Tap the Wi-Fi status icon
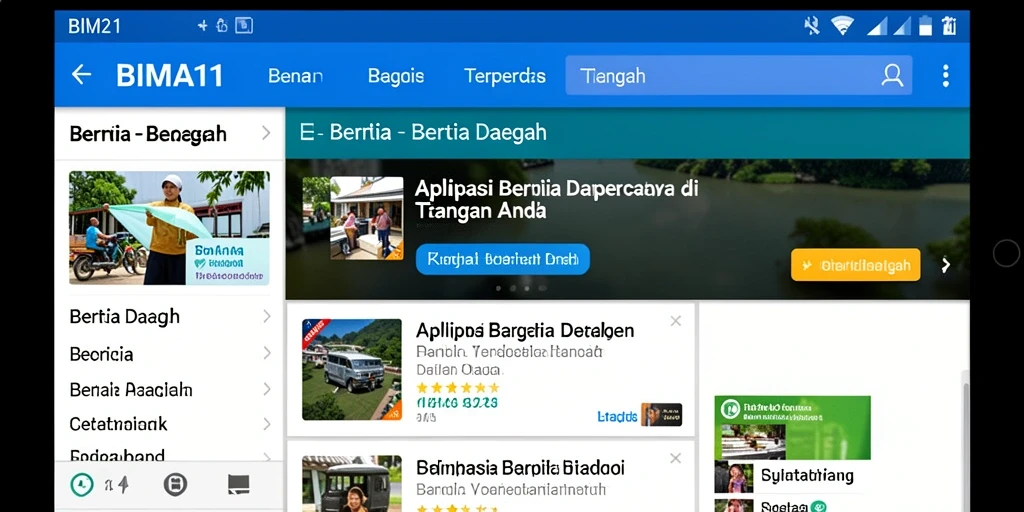The height and width of the screenshot is (512, 1024). pos(842,26)
